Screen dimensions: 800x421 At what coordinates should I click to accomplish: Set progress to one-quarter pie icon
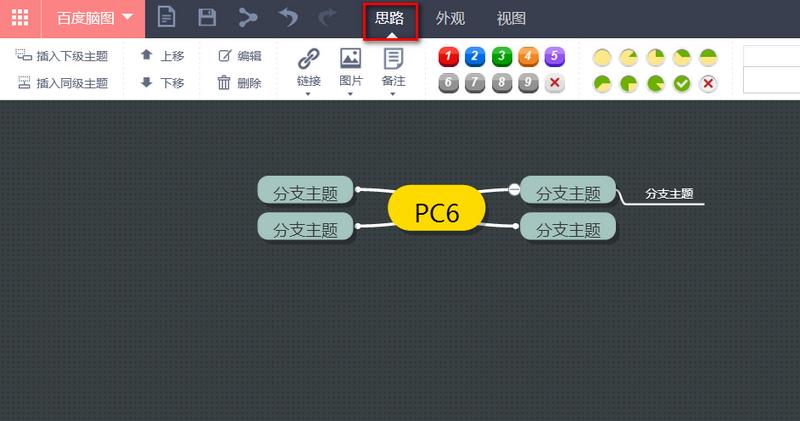click(655, 58)
